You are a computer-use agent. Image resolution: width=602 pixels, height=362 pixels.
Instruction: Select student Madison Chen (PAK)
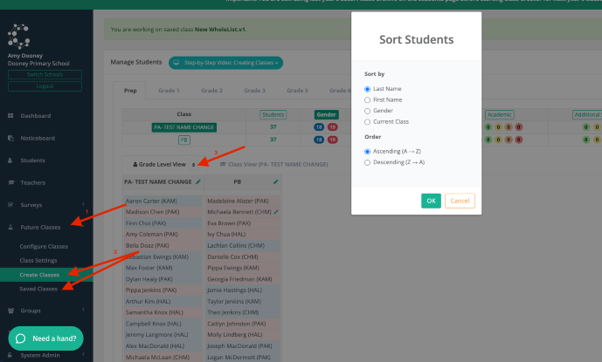[163, 212]
